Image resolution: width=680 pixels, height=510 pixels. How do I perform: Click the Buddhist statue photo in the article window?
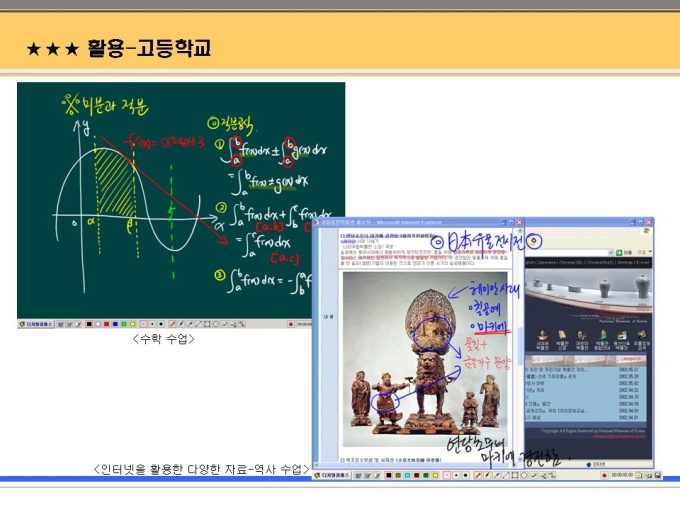click(x=425, y=359)
